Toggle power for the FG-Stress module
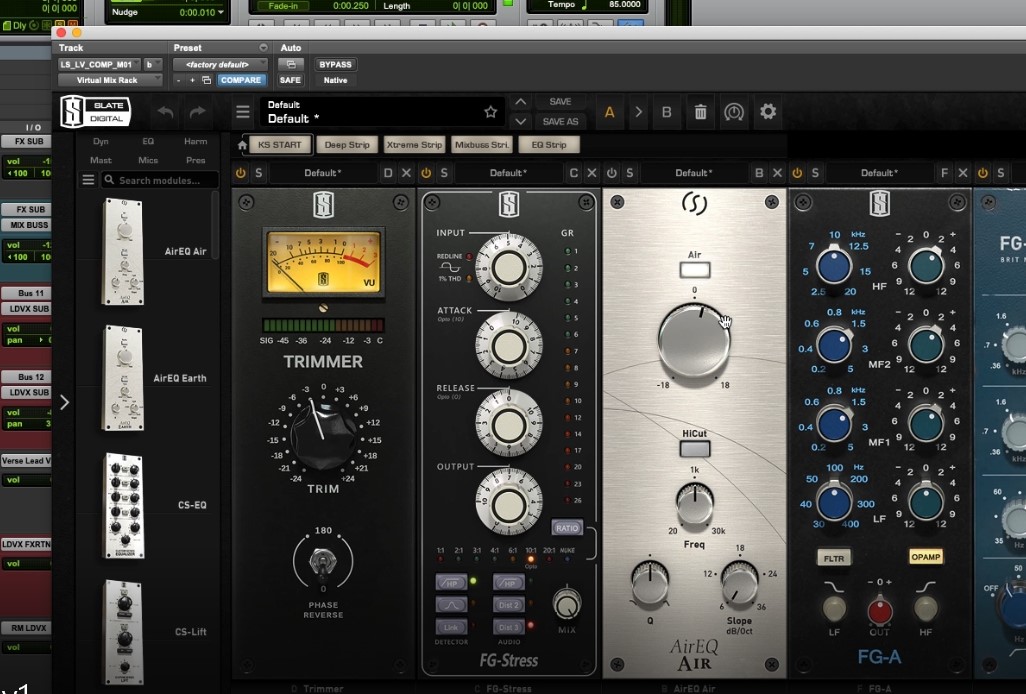The image size is (1026, 694). point(426,173)
